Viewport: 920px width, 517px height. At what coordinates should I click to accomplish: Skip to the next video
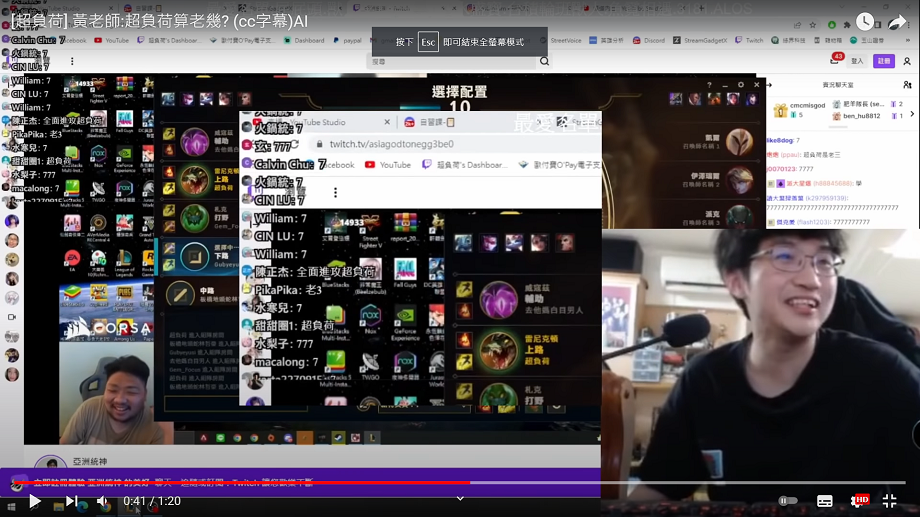(x=72, y=501)
